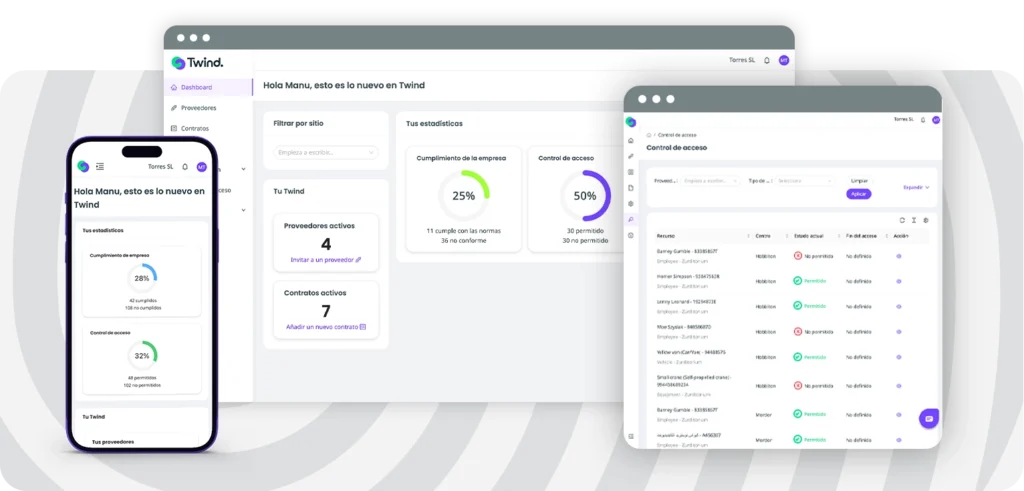Refresh the access control table
Viewport: 1024px width, 491px height.
pyautogui.click(x=903, y=220)
